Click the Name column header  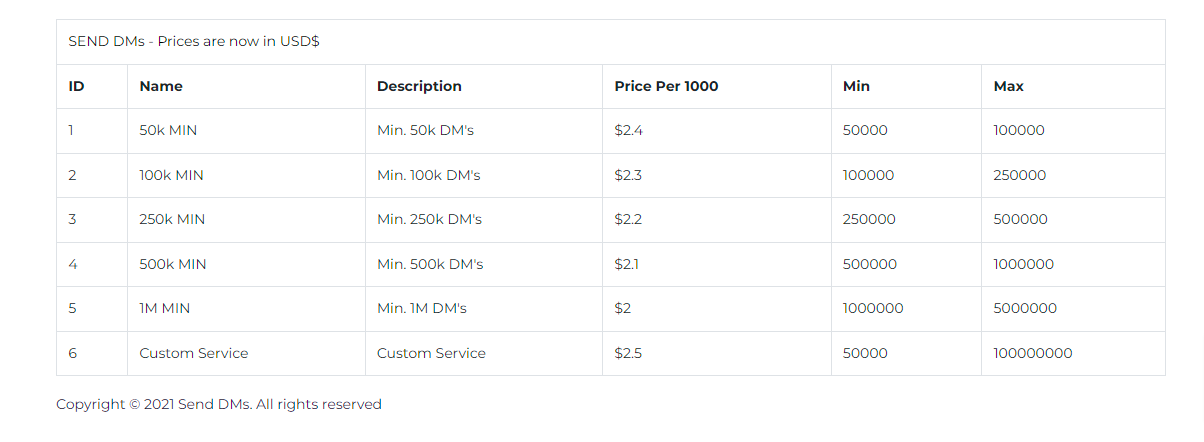161,86
